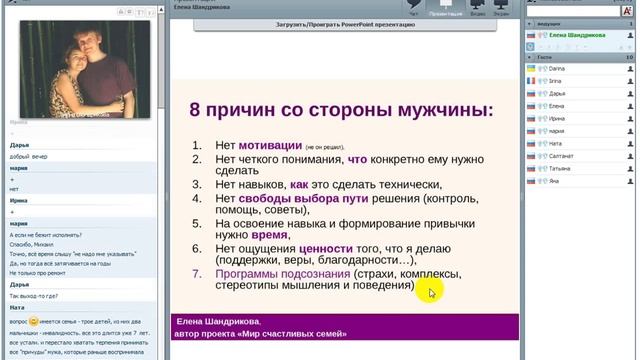Click the lock icon above chat photo
This screenshot has height=360, width=640.
(121, 12)
